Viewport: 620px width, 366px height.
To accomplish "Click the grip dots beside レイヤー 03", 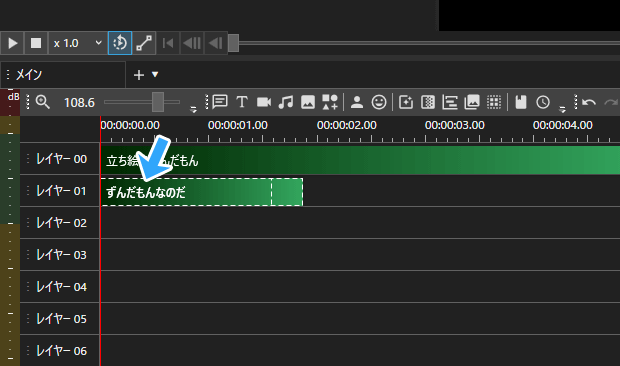I will coord(28,255).
